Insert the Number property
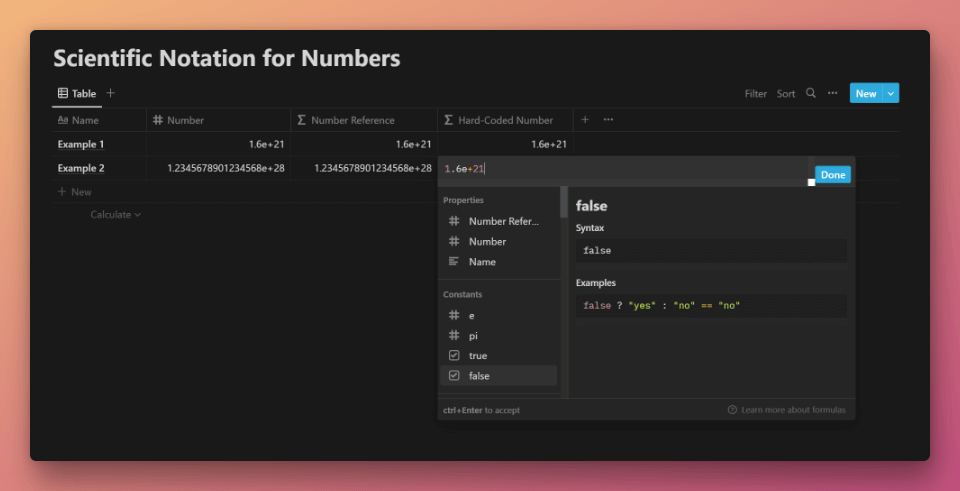Image resolution: width=960 pixels, height=491 pixels. tap(498, 241)
